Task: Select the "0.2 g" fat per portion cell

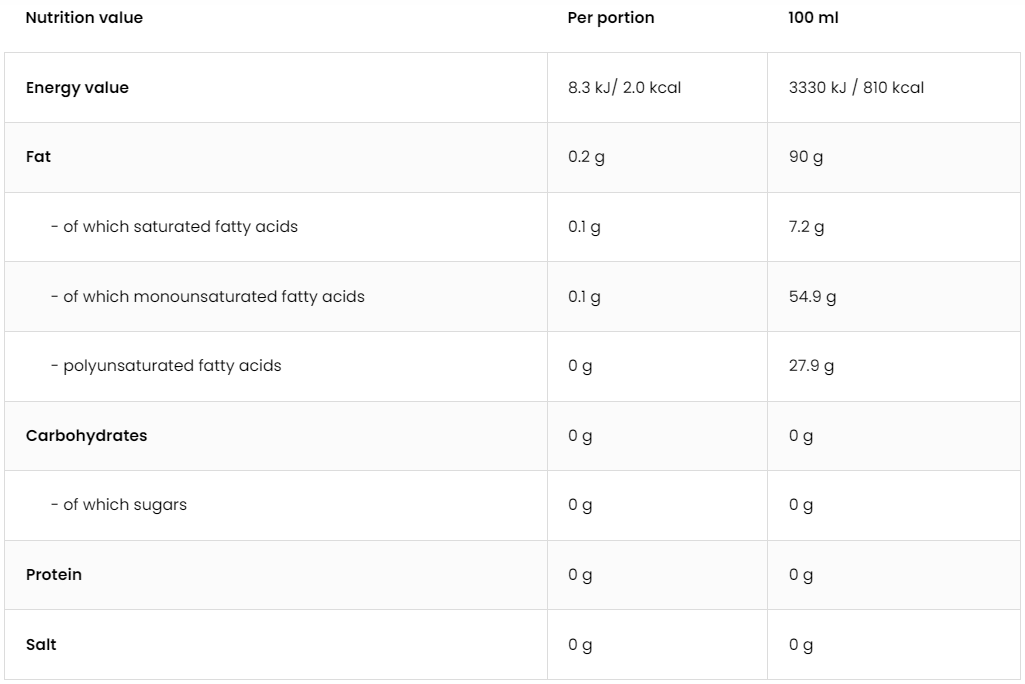Action: click(586, 157)
